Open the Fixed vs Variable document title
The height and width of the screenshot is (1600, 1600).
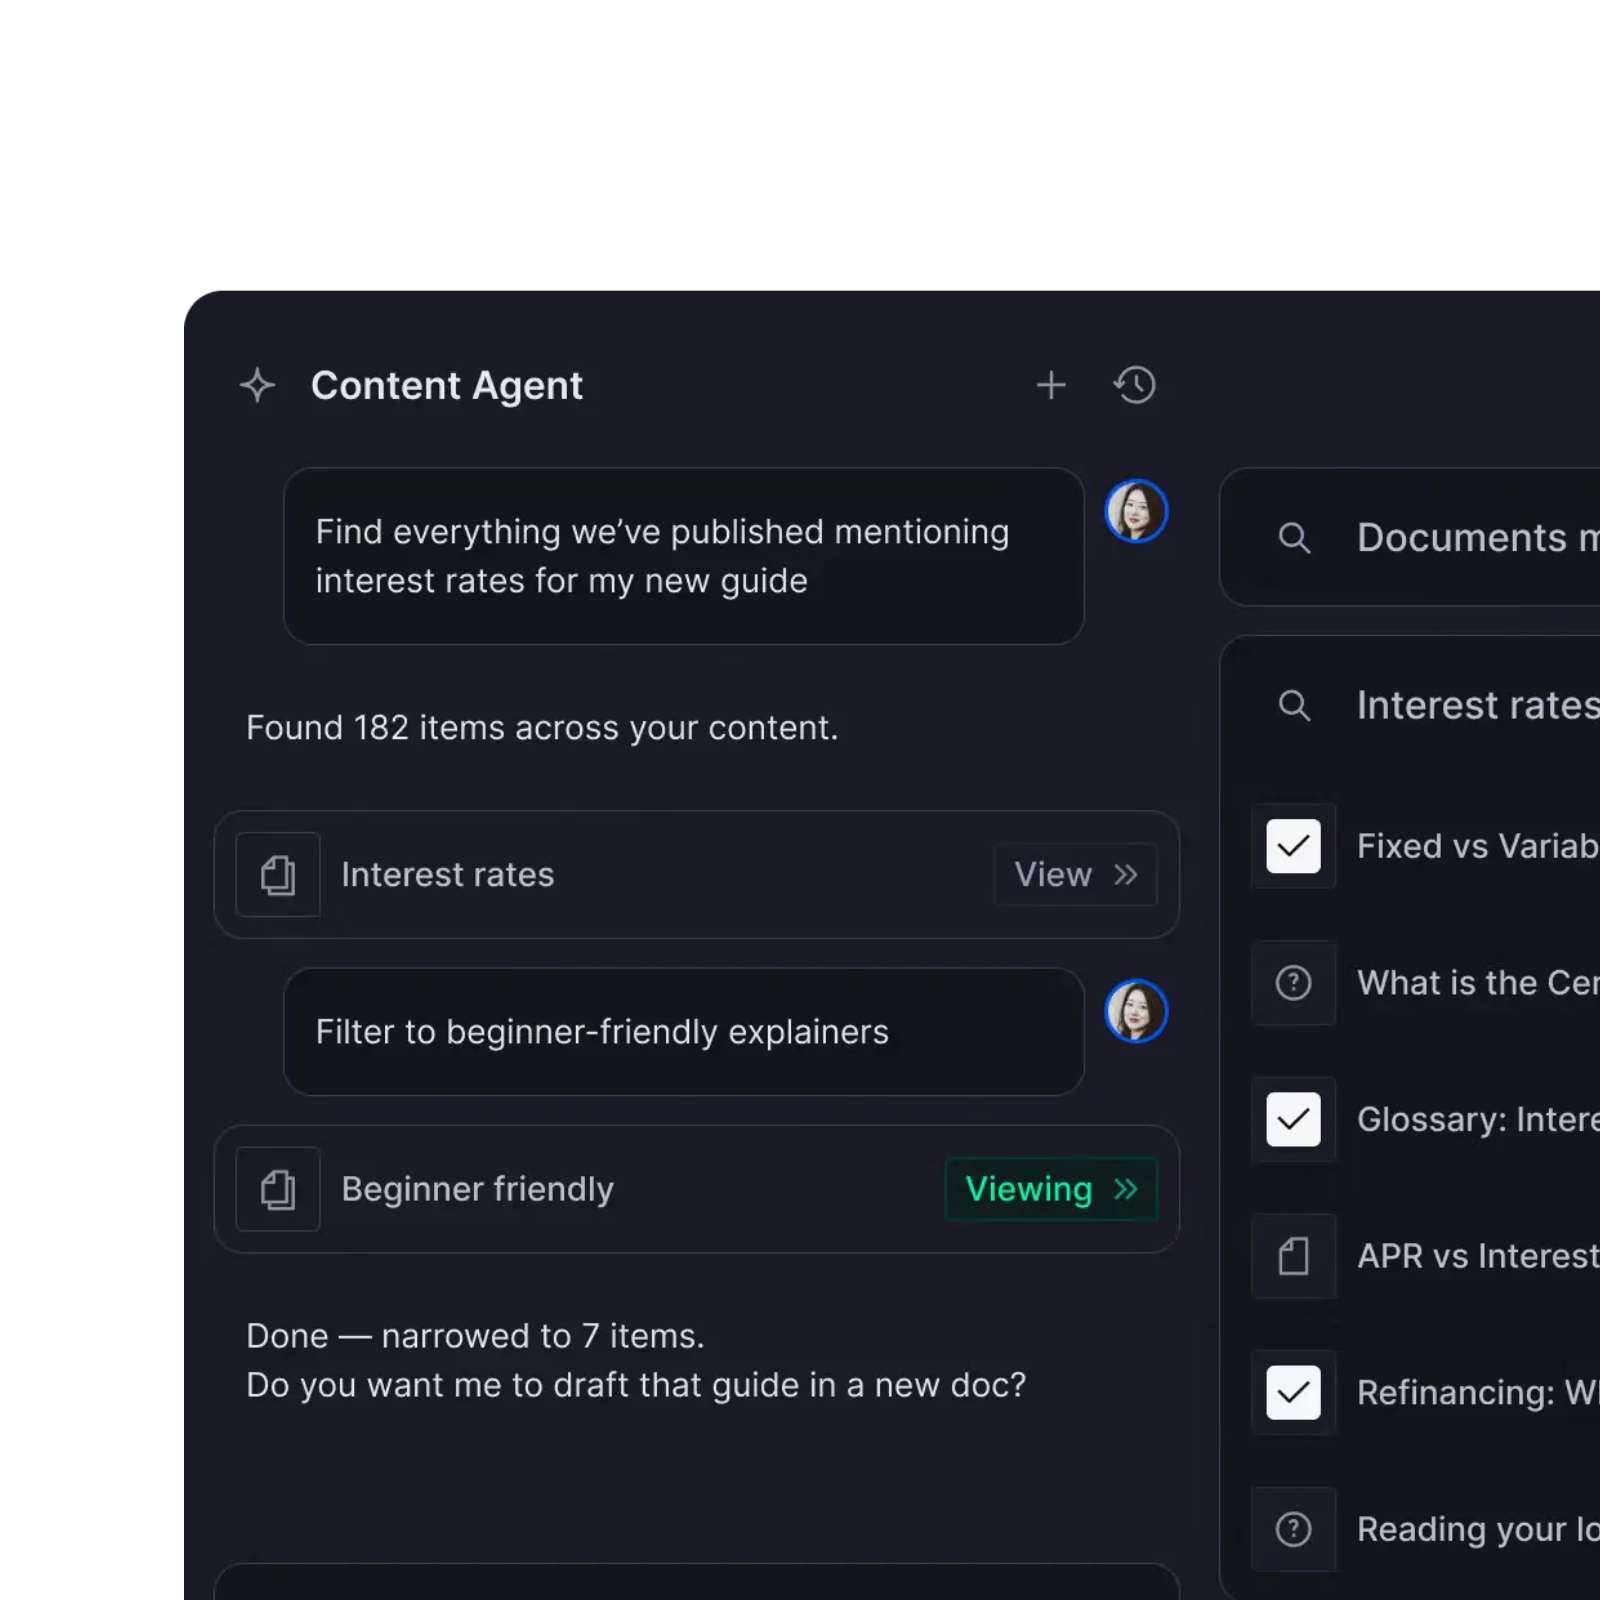tap(1478, 846)
